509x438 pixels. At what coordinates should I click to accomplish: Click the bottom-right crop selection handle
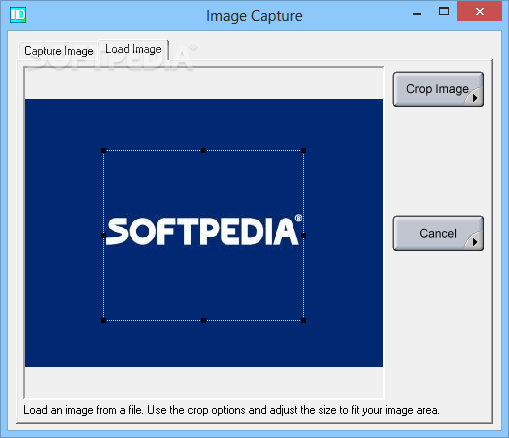(x=303, y=320)
